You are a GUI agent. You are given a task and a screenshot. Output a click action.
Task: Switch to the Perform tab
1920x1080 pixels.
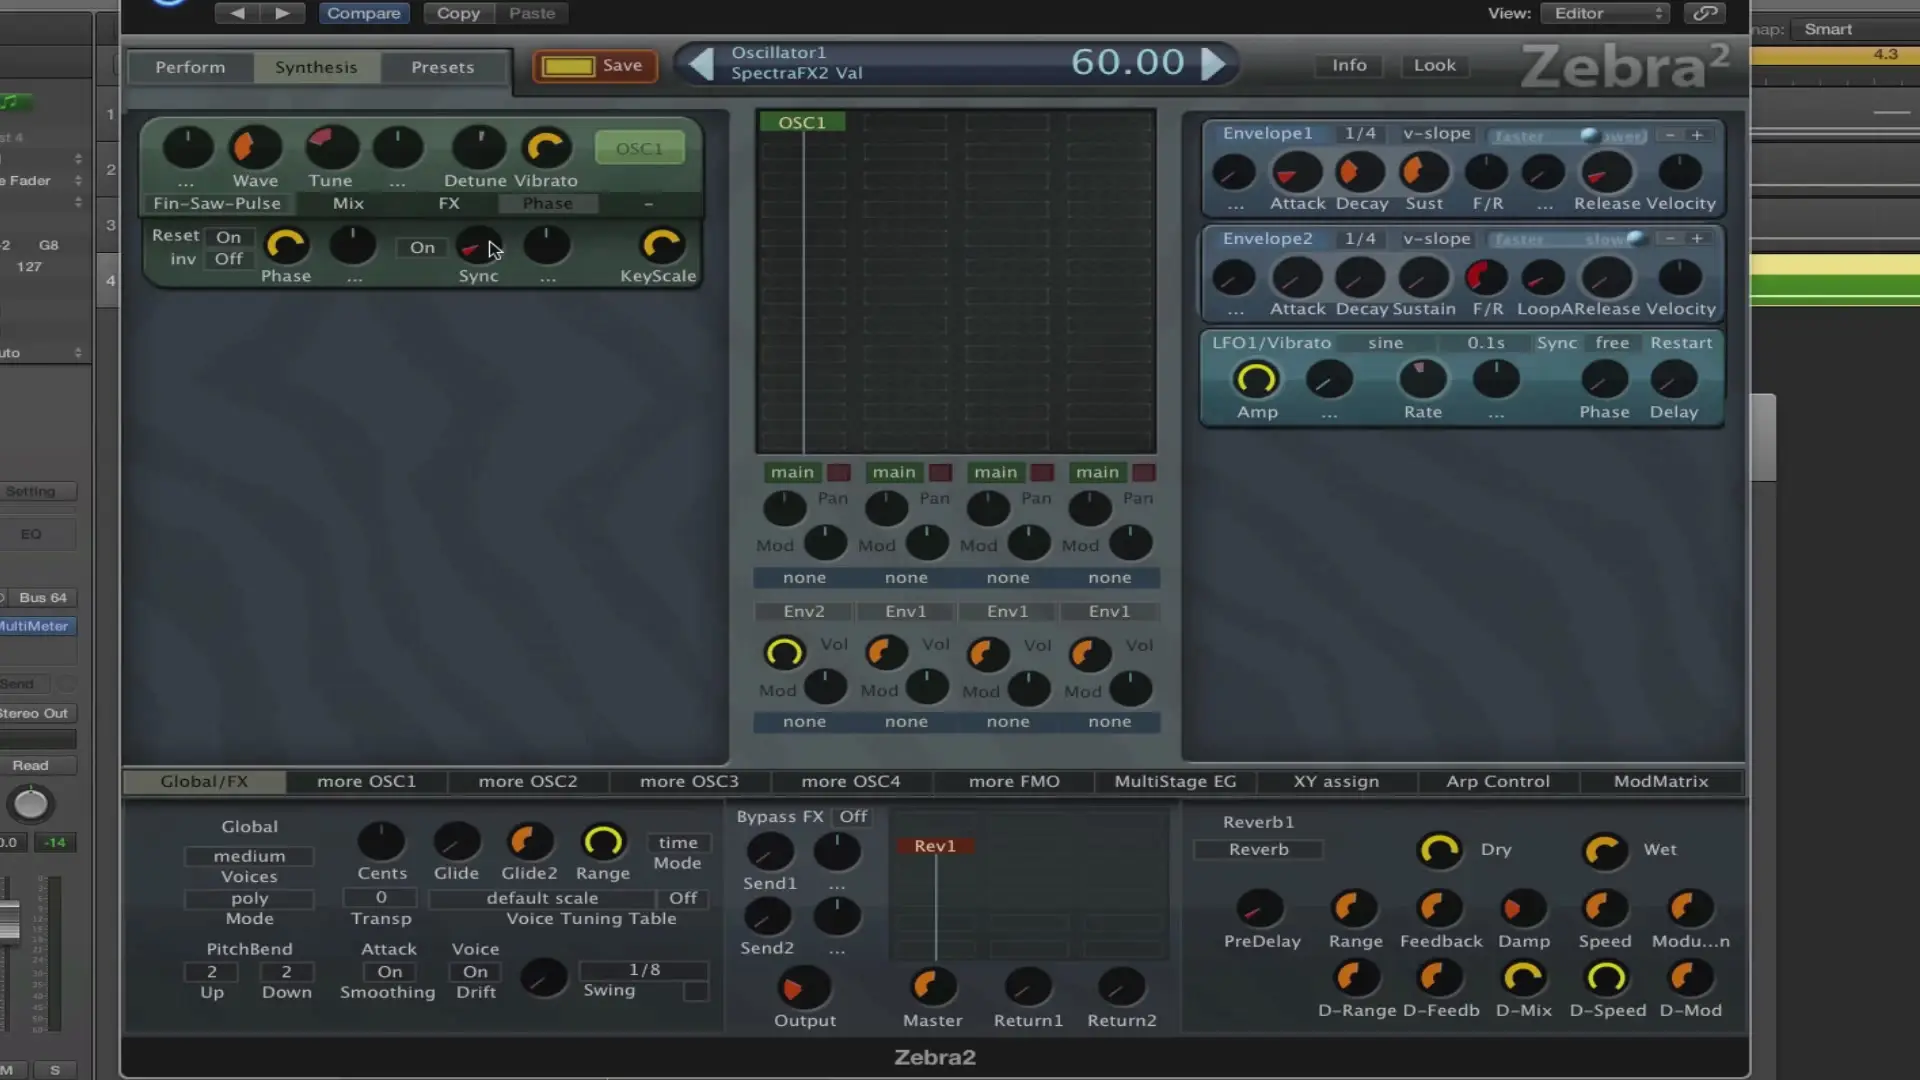(190, 67)
